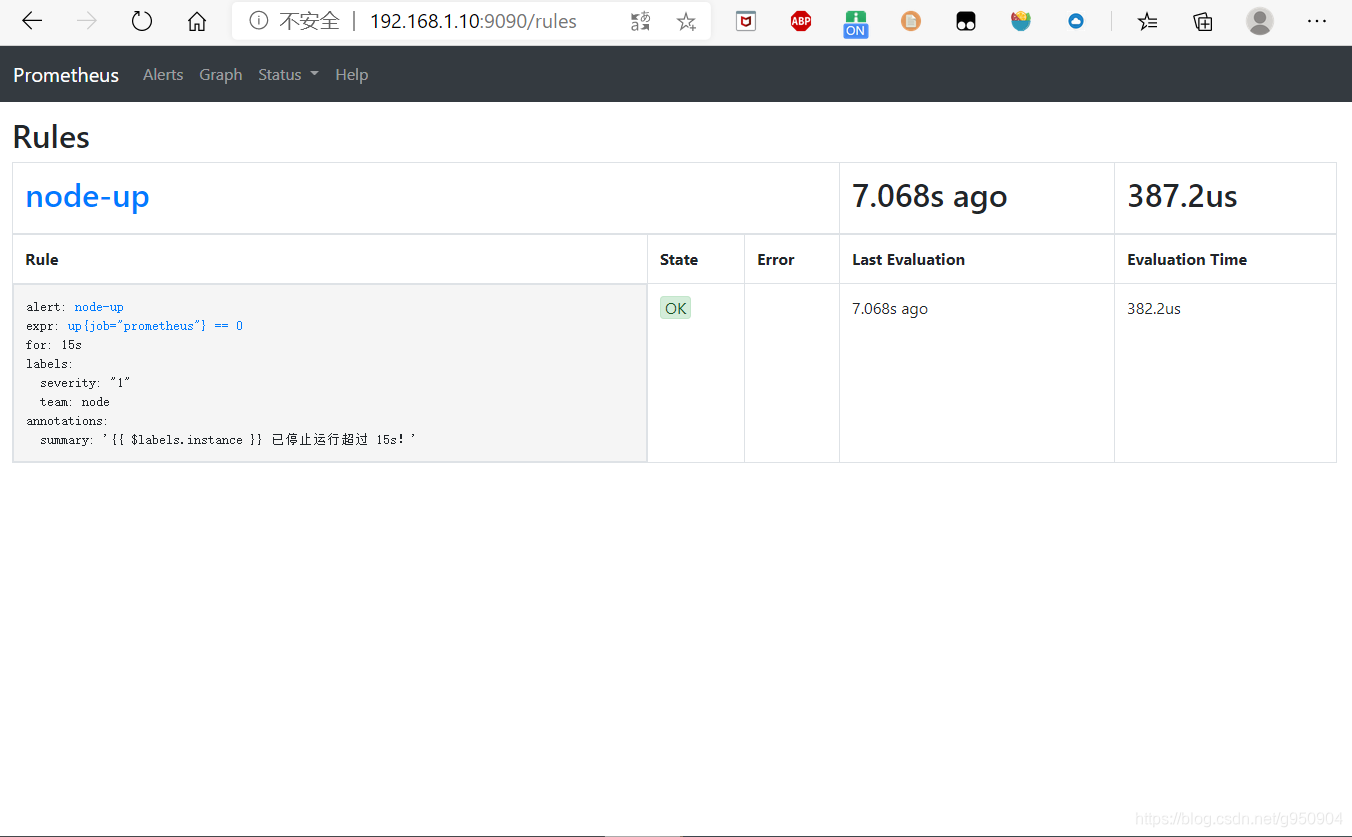Open the browser home page icon
The image size is (1352, 837).
click(x=197, y=21)
